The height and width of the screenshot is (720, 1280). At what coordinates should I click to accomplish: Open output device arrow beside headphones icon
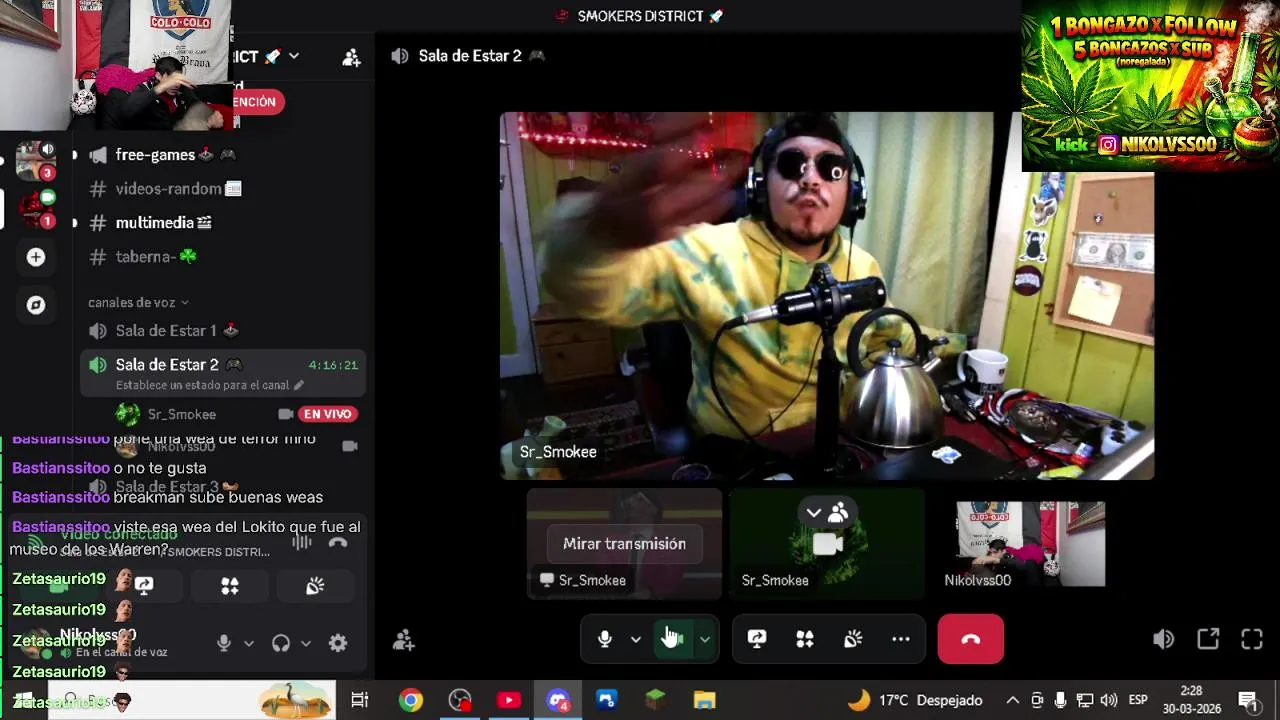coord(306,643)
